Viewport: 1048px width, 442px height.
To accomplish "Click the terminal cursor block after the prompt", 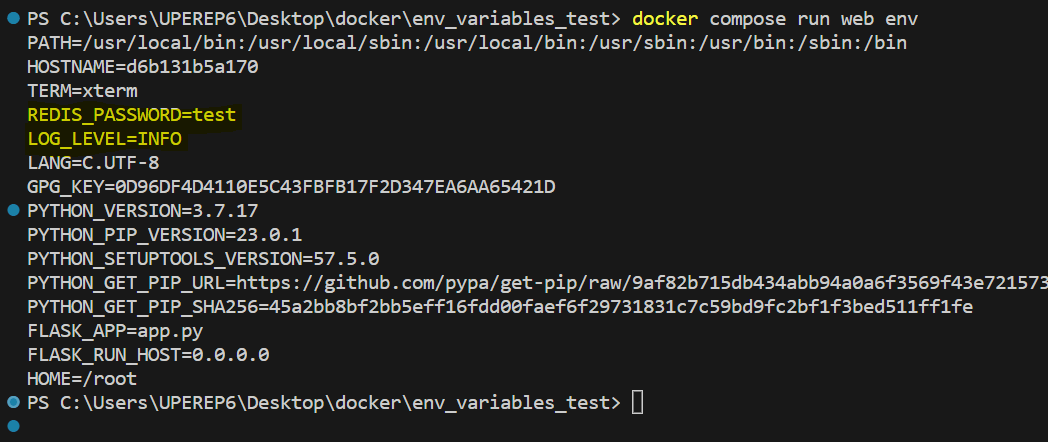I will point(638,403).
